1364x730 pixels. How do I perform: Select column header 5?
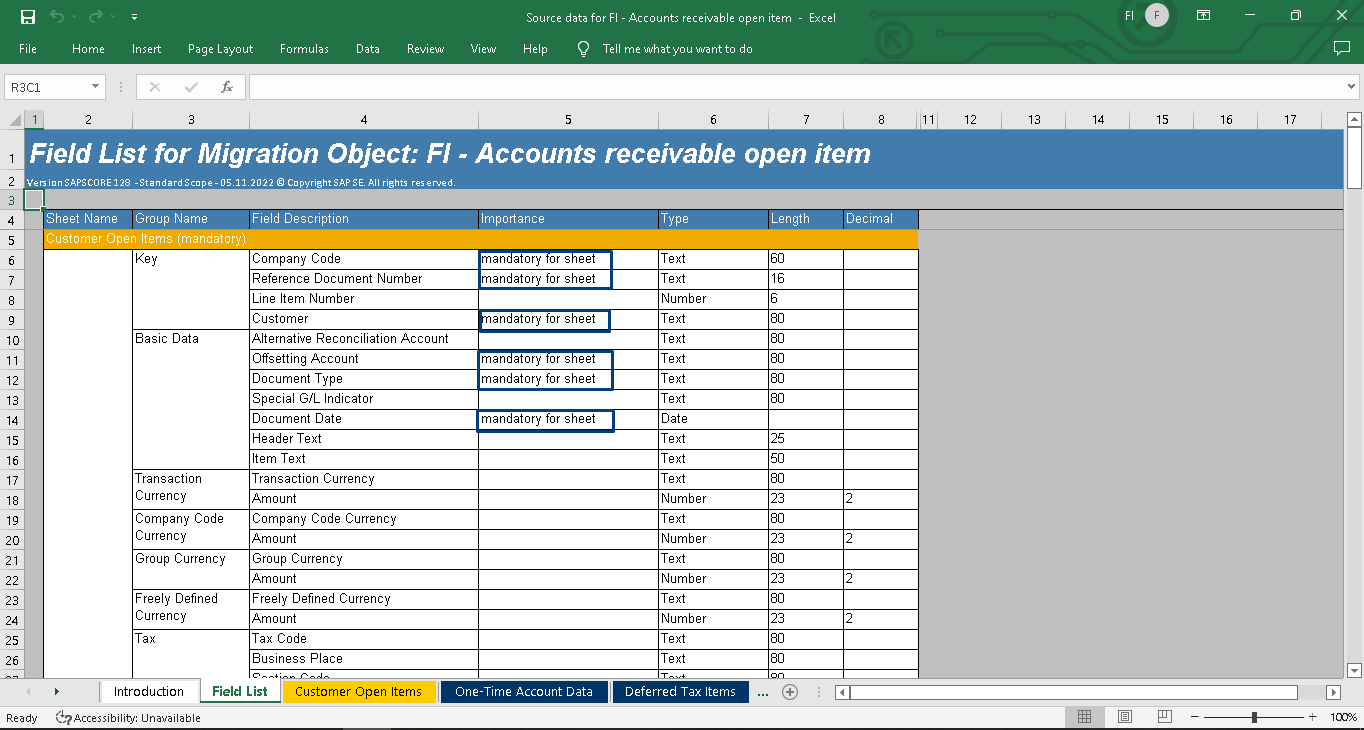pyautogui.click(x=568, y=120)
